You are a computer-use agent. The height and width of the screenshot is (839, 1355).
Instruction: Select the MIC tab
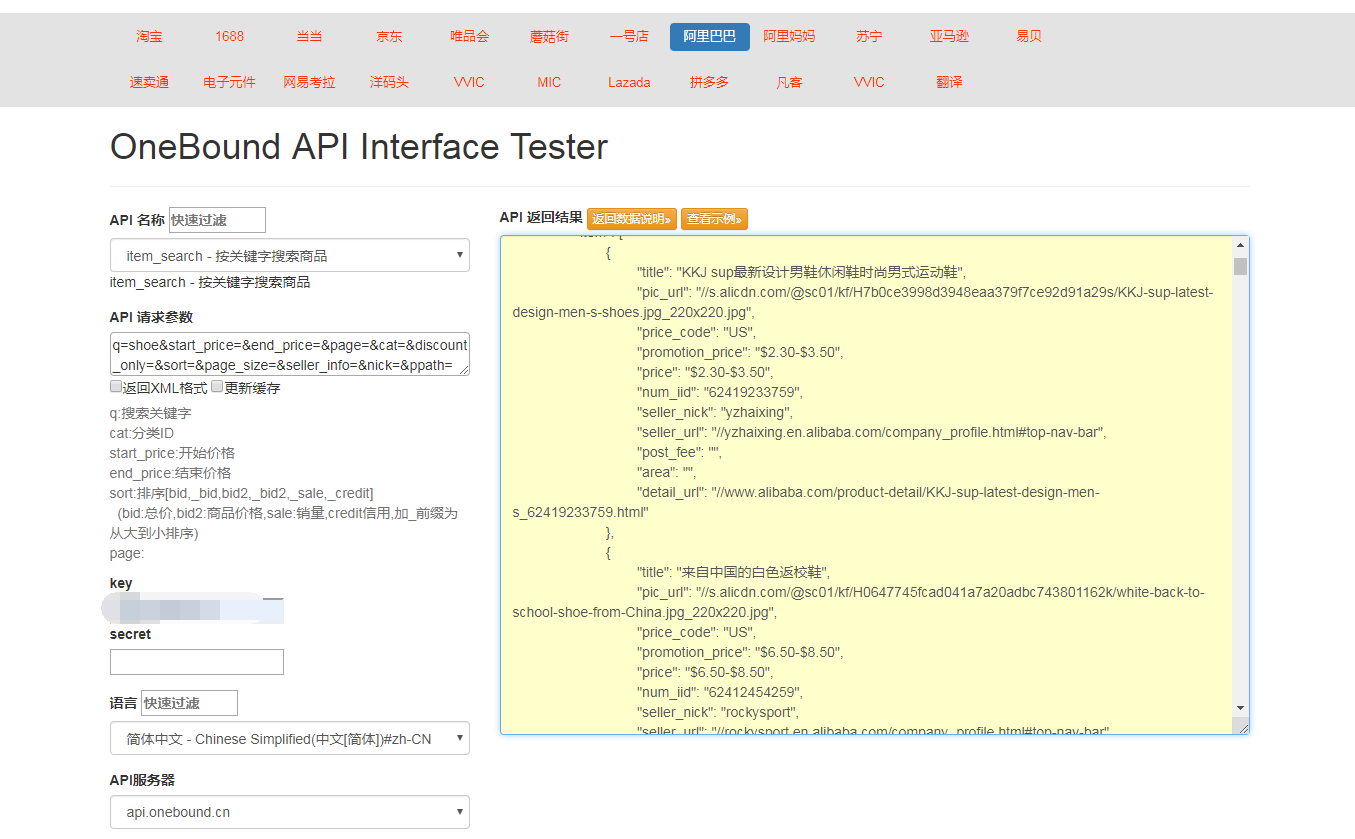click(x=549, y=82)
